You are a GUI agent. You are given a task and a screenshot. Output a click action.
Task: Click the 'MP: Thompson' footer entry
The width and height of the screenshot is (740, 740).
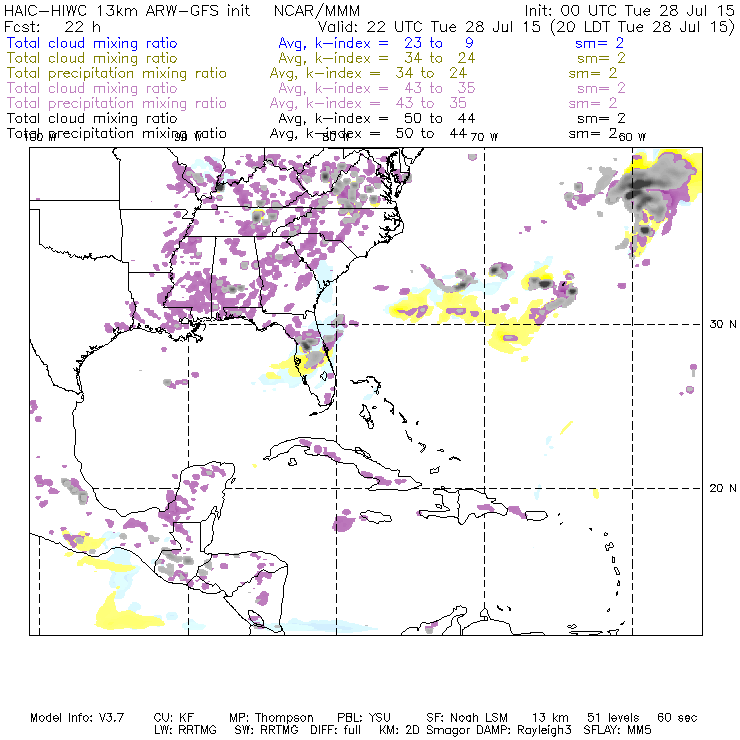click(x=271, y=718)
